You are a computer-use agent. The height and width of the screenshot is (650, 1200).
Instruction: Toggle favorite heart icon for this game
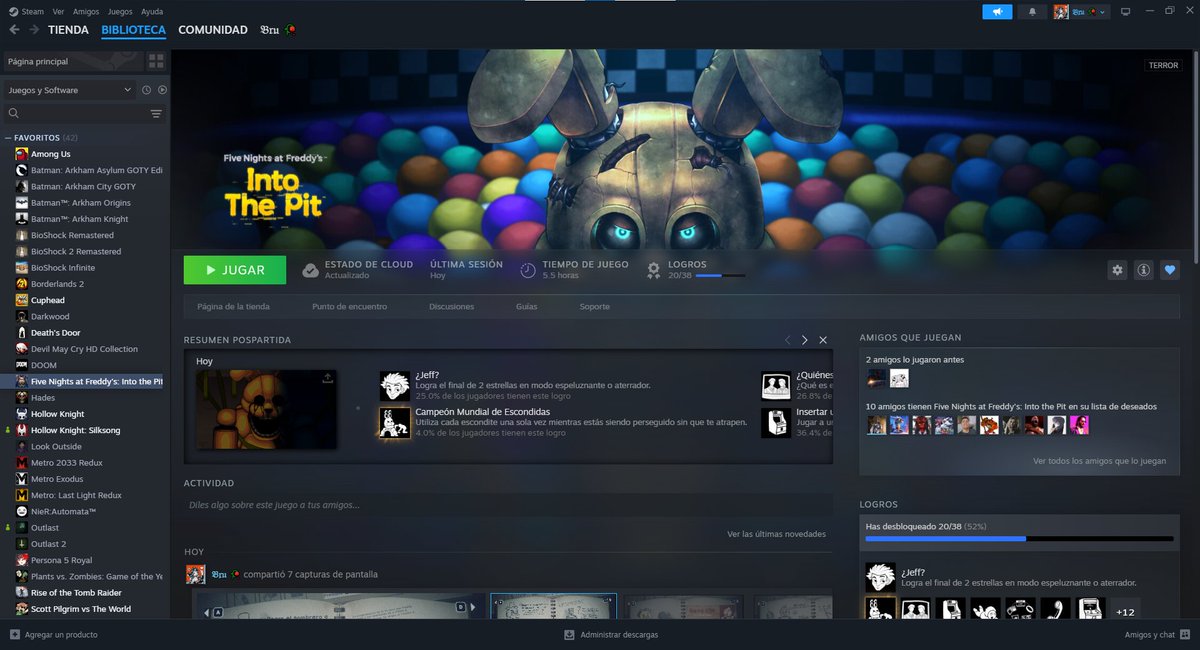point(1170,270)
